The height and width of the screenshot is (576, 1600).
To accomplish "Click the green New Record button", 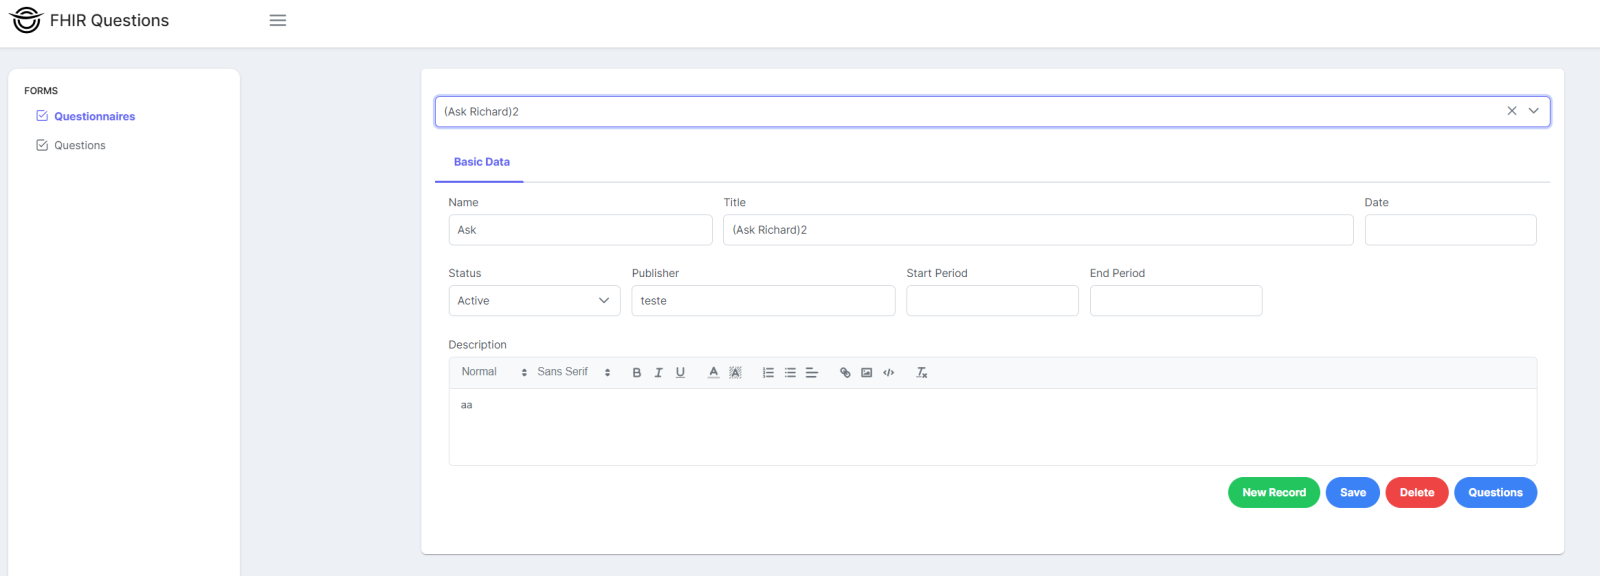I will tap(1273, 493).
